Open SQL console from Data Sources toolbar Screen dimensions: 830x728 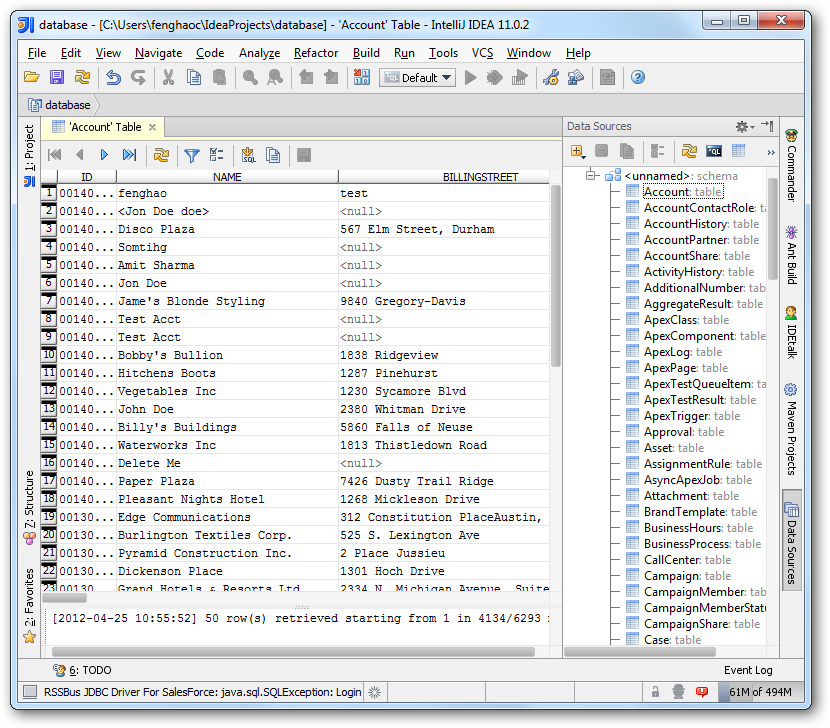pyautogui.click(x=714, y=151)
